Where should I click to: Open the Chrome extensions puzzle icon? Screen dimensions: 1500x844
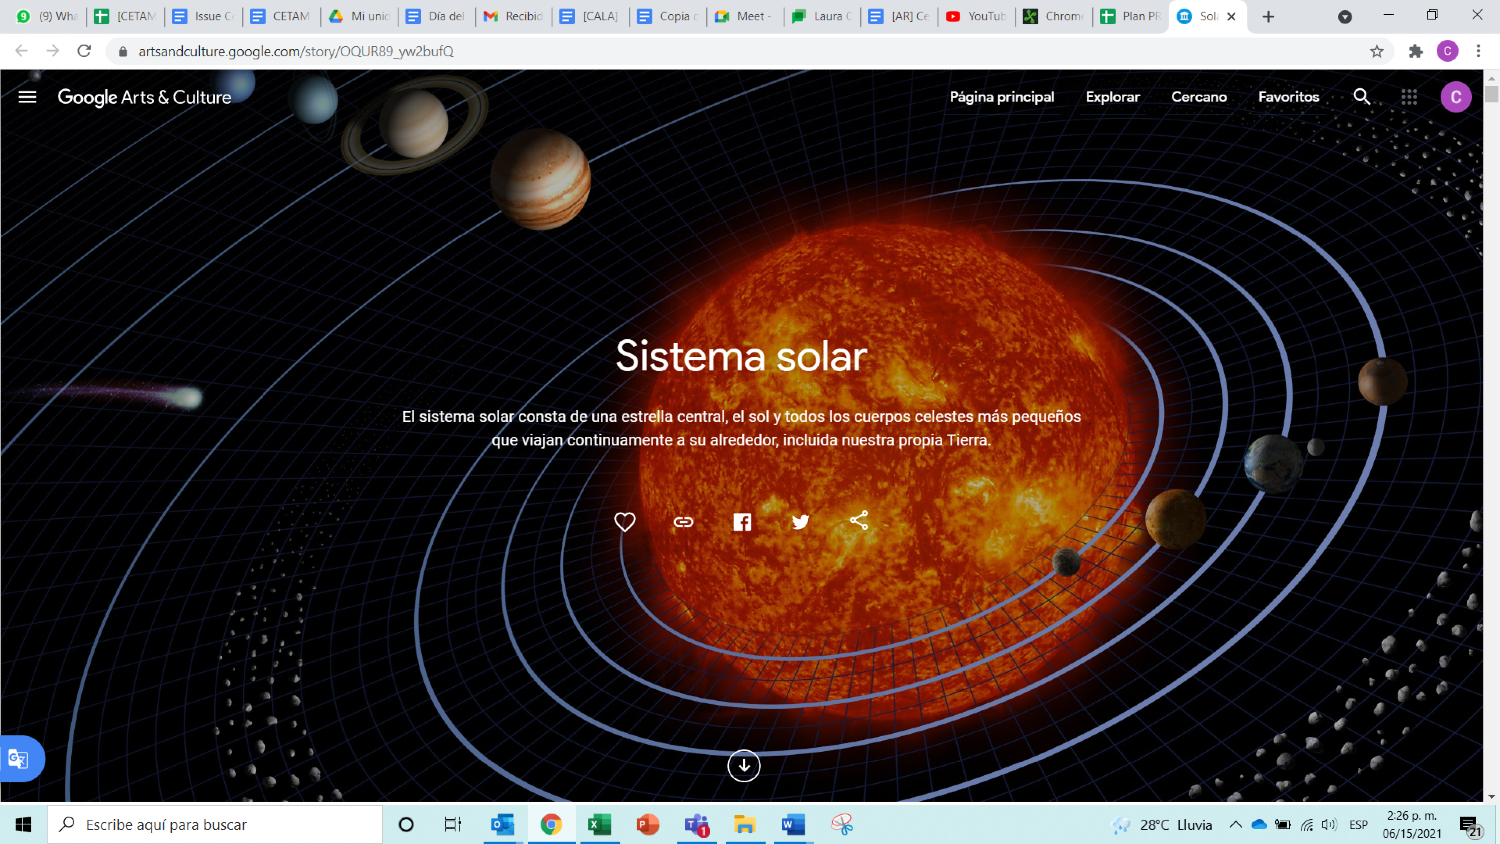pos(1415,51)
